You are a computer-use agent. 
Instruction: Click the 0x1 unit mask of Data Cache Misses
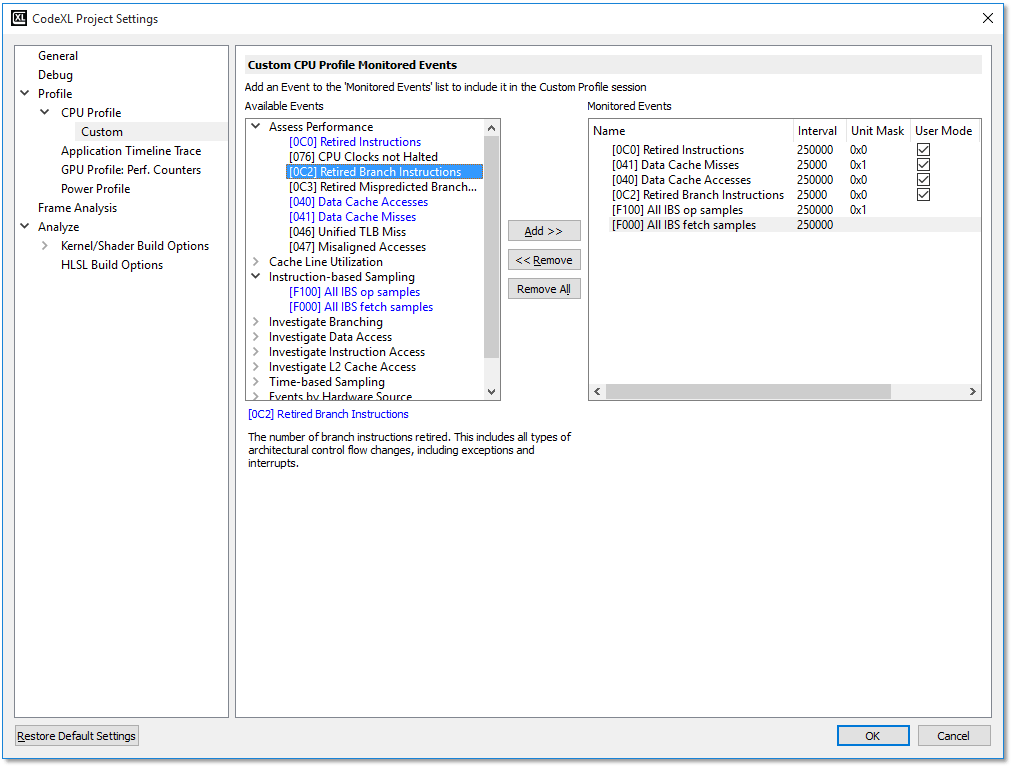(x=858, y=165)
